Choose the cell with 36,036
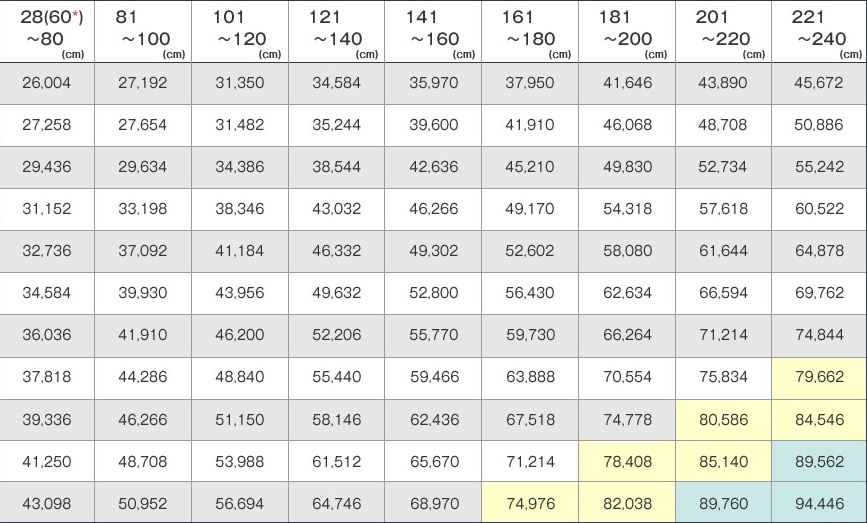This screenshot has width=867, height=523. point(46,335)
